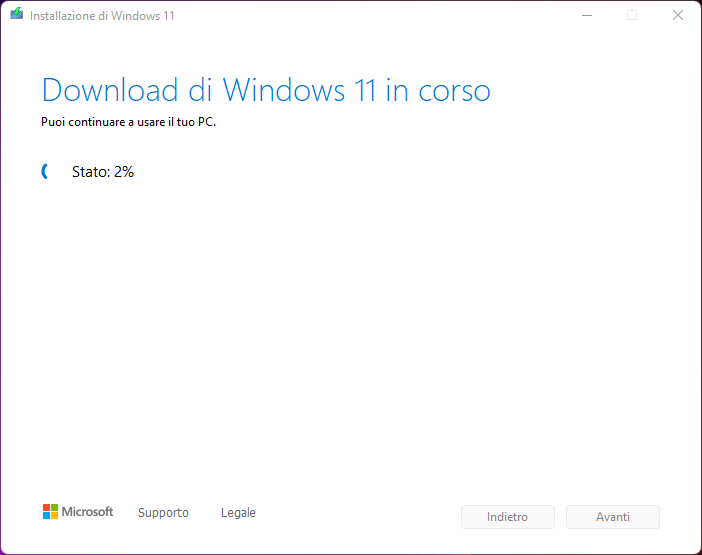Click the word 'corso' ending the heading

[x=453, y=90]
